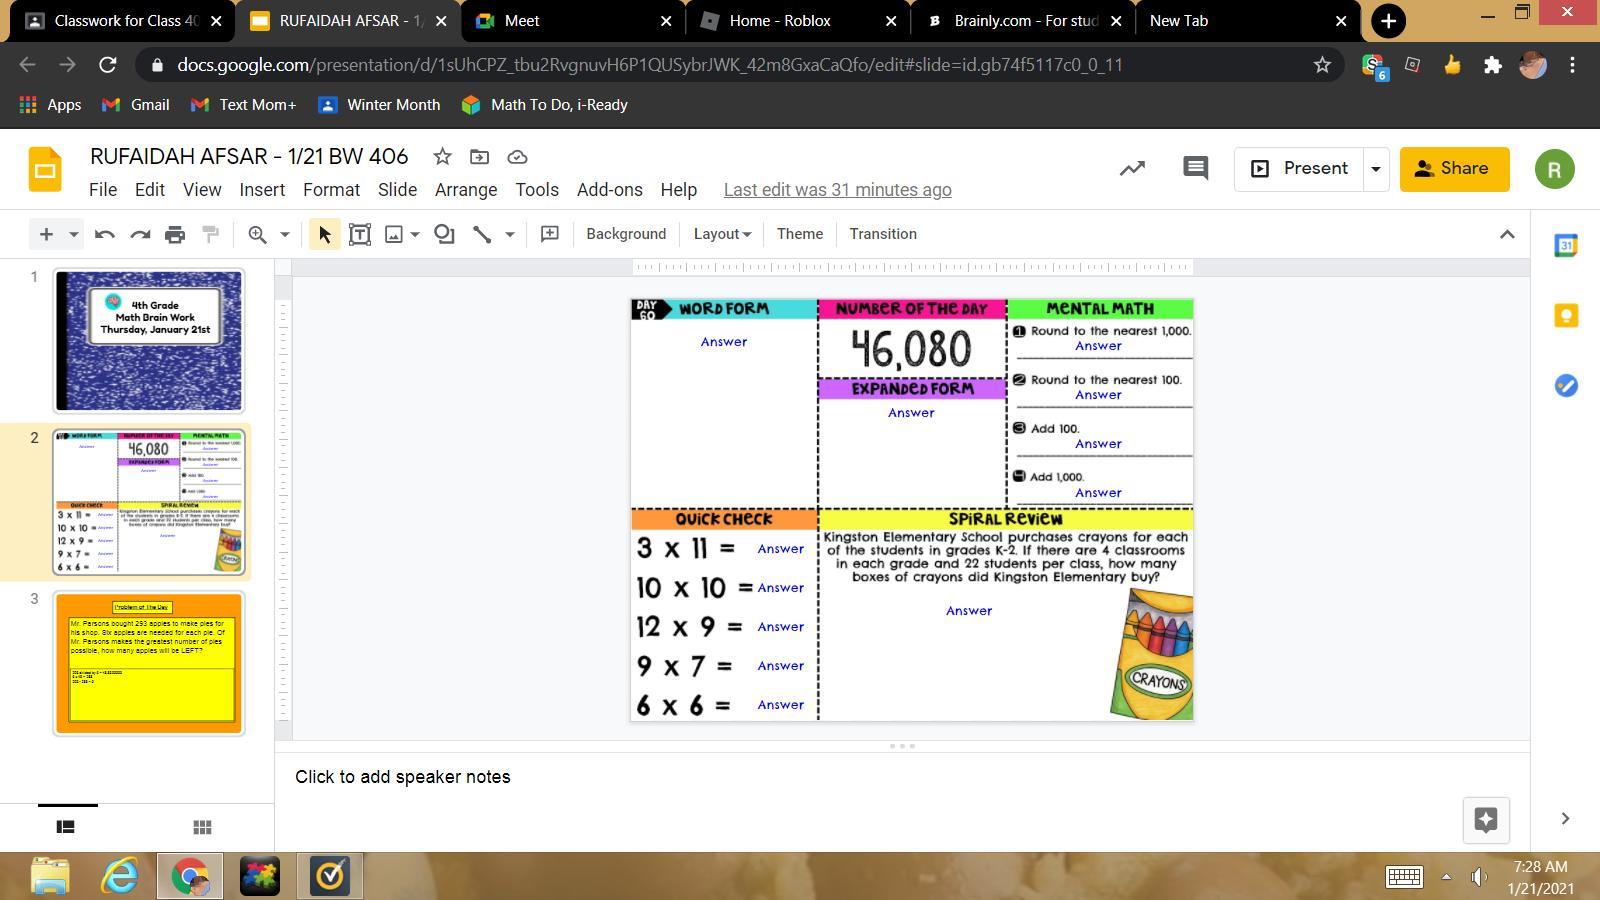The image size is (1600, 900).
Task: Select slide 3 thumbnail
Action: click(x=149, y=663)
